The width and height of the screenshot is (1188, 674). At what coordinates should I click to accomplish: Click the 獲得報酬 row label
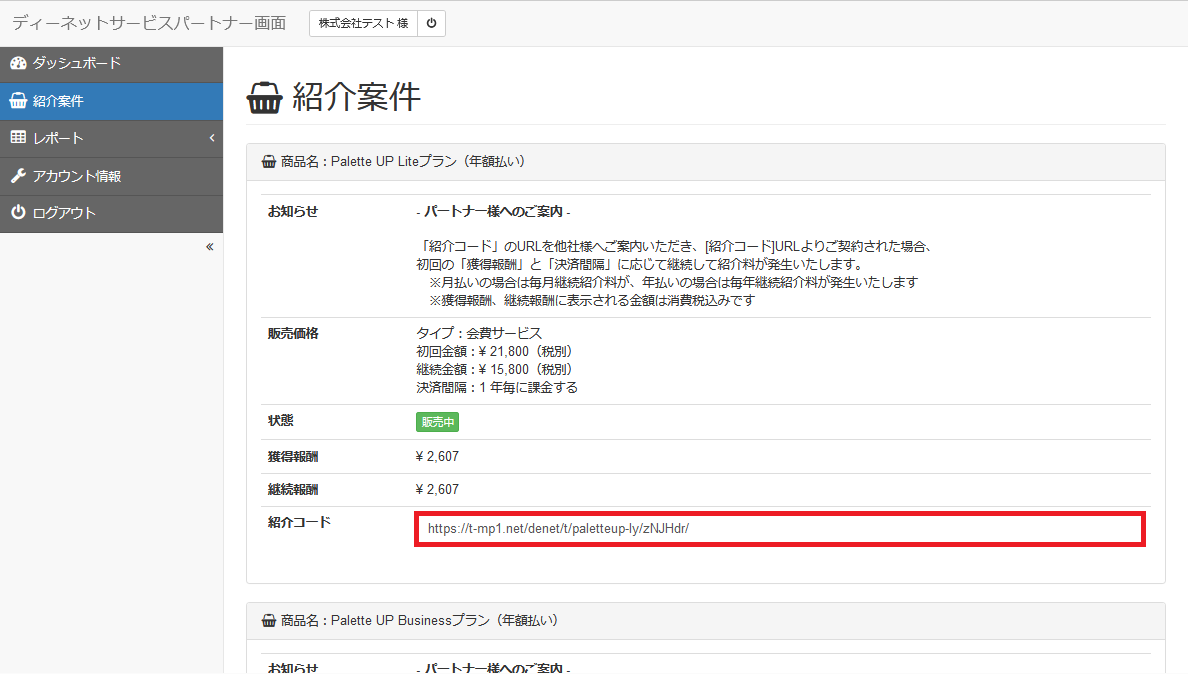coord(292,457)
